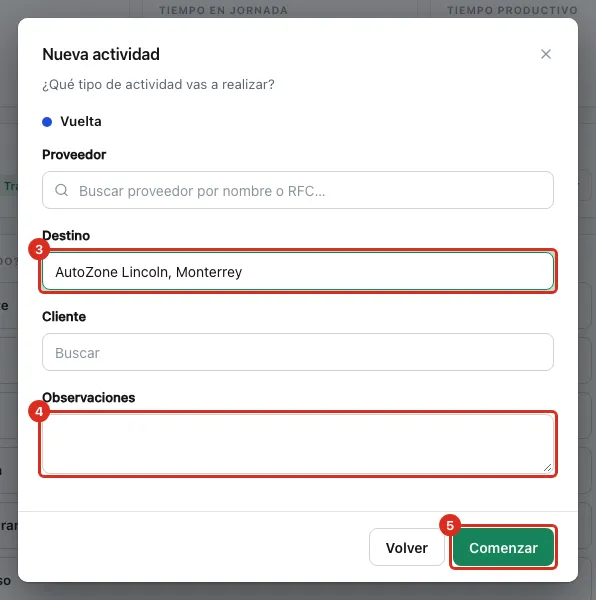The height and width of the screenshot is (600, 596).
Task: Click the Proveedor field label
Action: [x=74, y=155]
